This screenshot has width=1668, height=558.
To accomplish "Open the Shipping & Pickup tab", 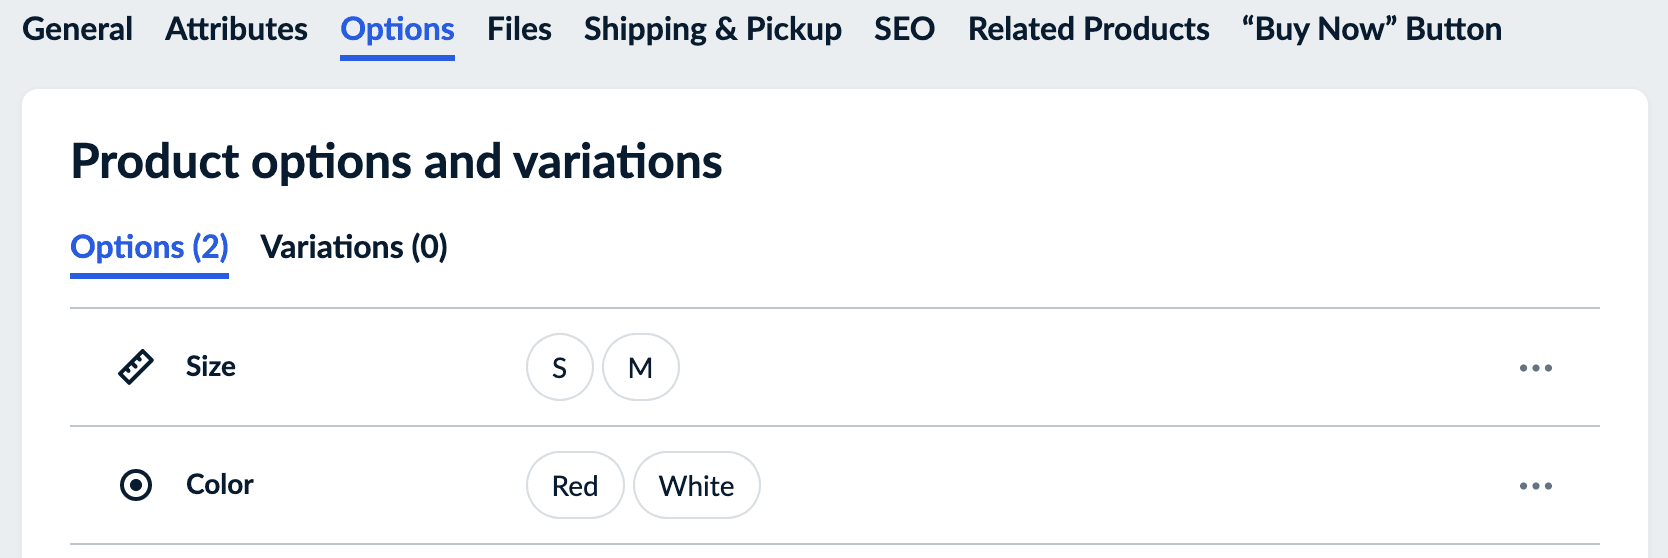I will tap(712, 29).
